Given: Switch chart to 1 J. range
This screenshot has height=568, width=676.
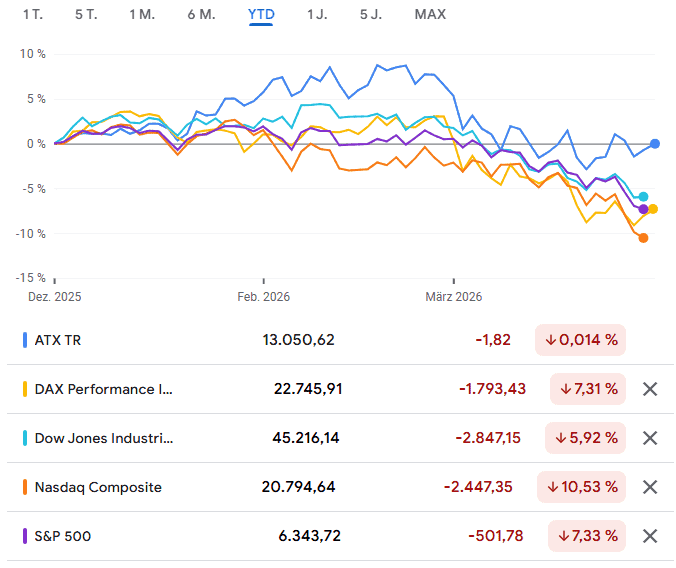Looking at the screenshot, I should [x=316, y=14].
